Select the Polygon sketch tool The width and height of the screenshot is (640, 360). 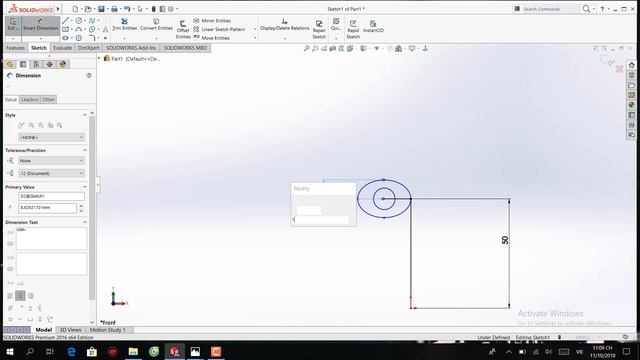pos(79,38)
